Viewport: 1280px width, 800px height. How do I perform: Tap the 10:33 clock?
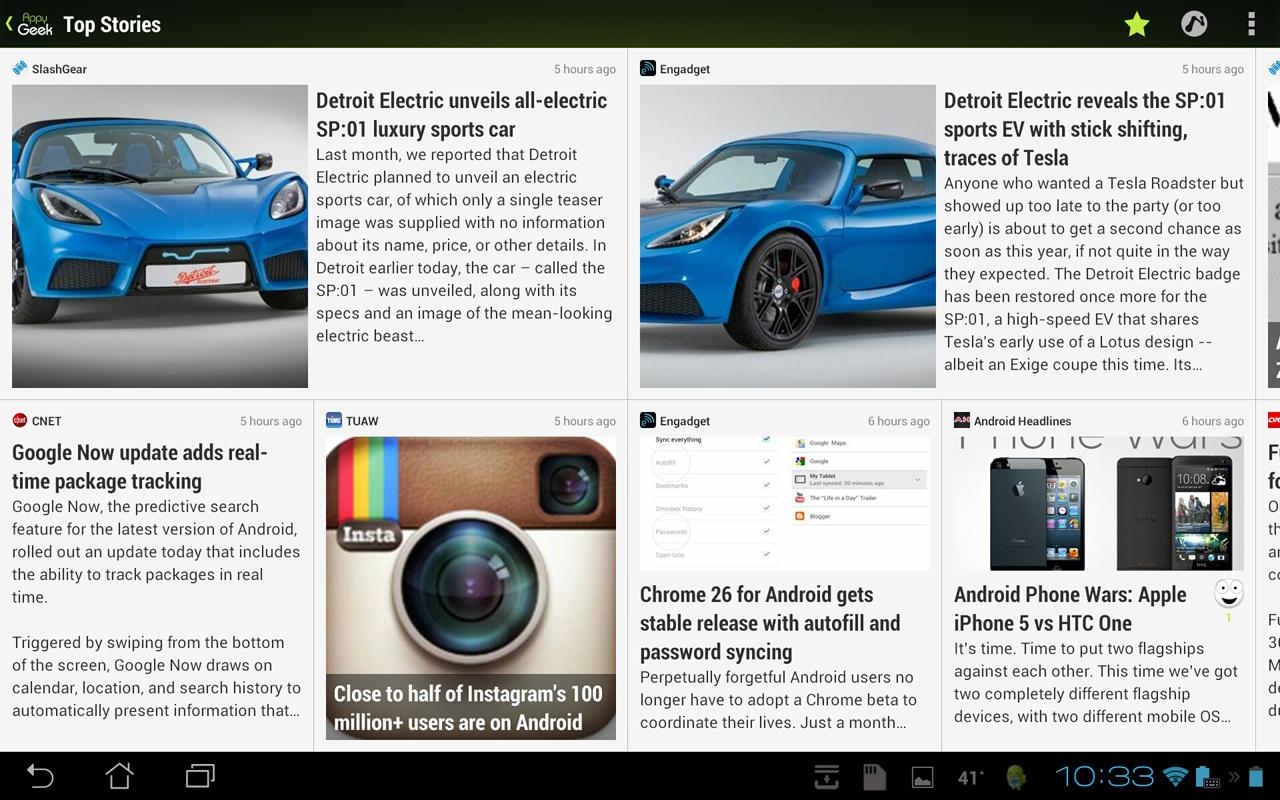1104,776
